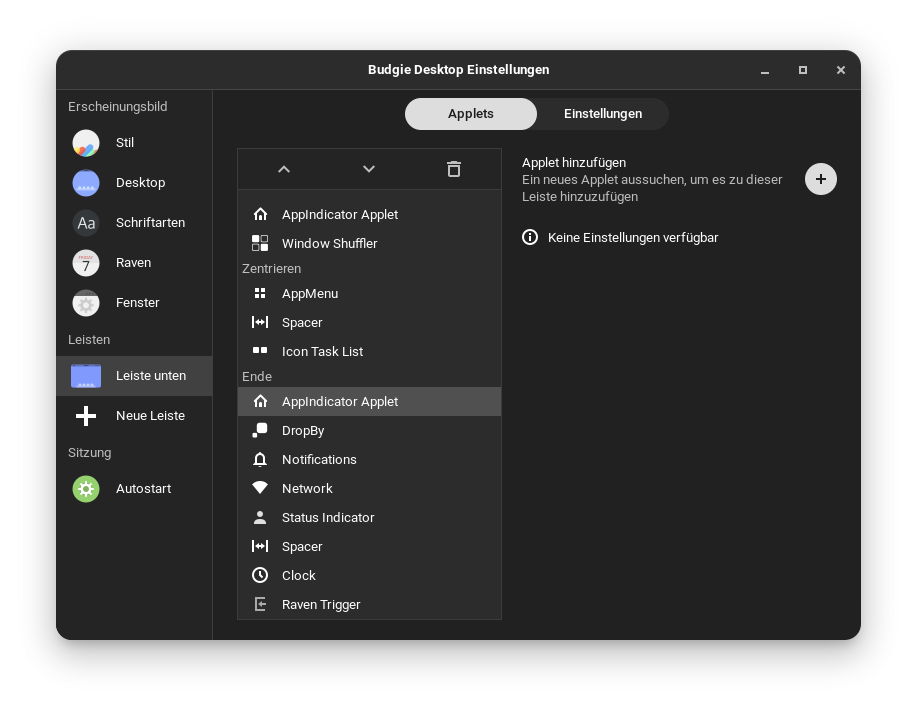
Task: Switch to the Einstellungen tab
Action: (x=603, y=113)
